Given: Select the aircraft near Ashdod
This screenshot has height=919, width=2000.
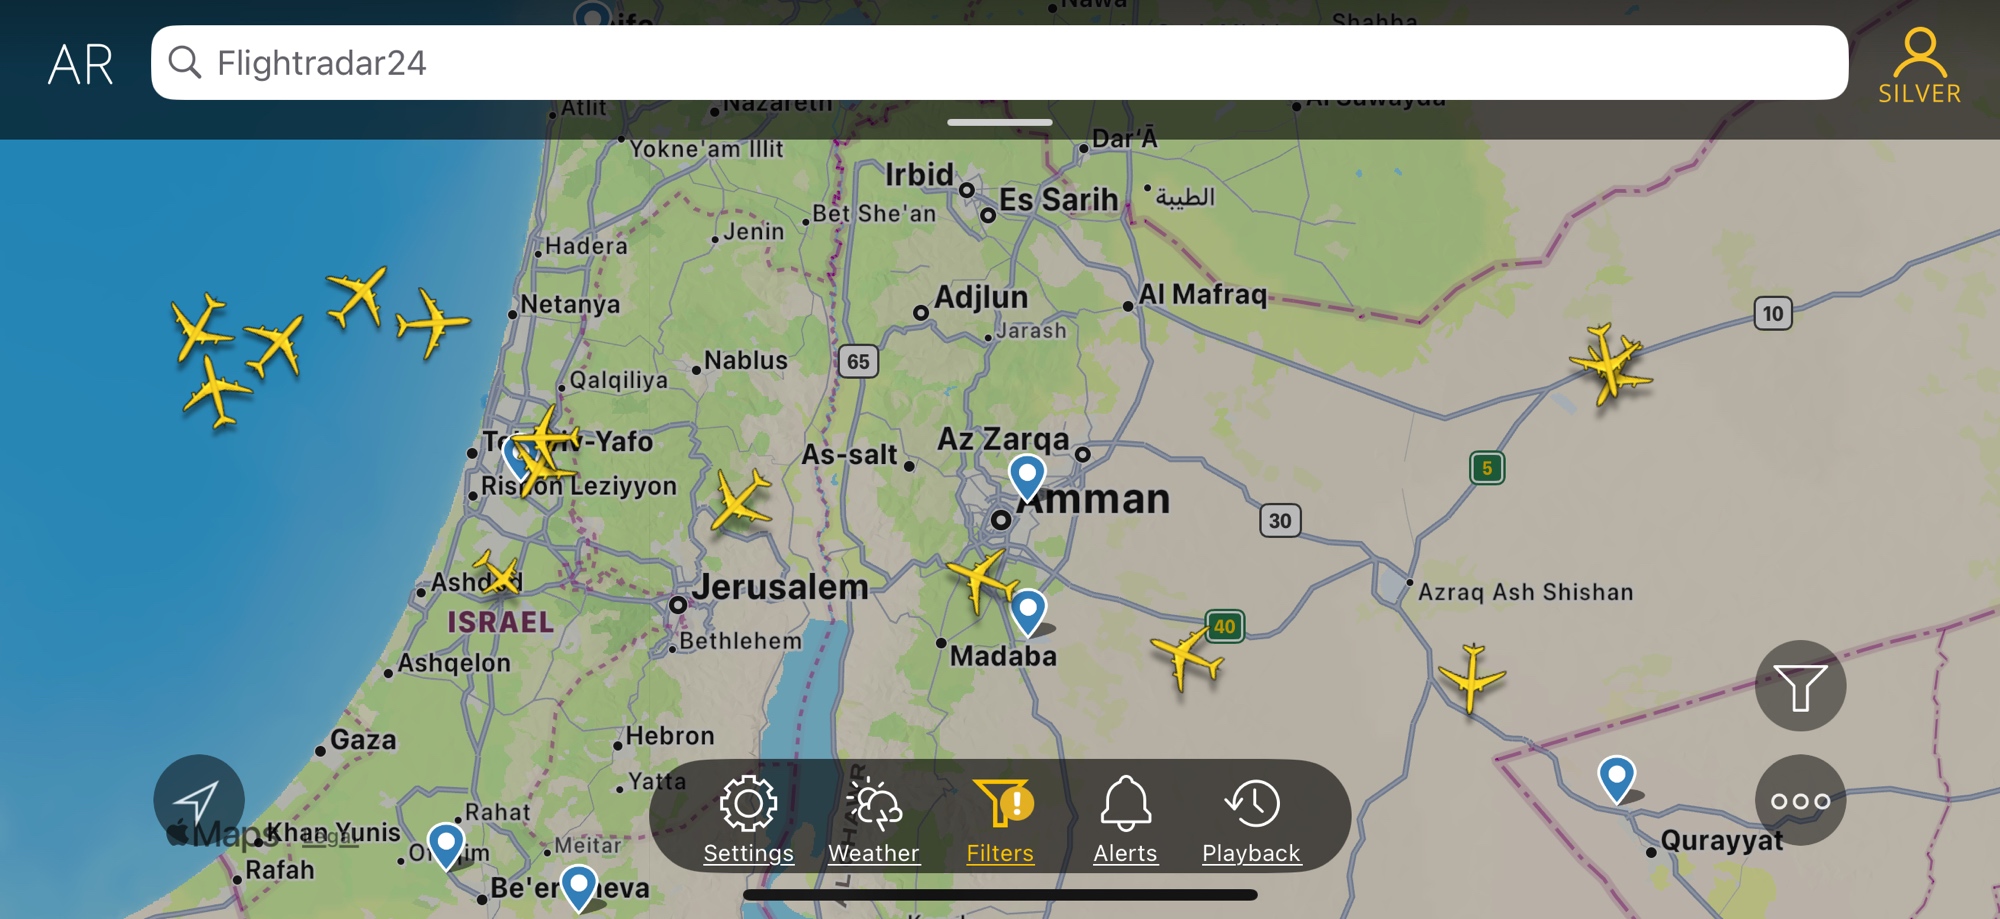Looking at the screenshot, I should coord(498,573).
